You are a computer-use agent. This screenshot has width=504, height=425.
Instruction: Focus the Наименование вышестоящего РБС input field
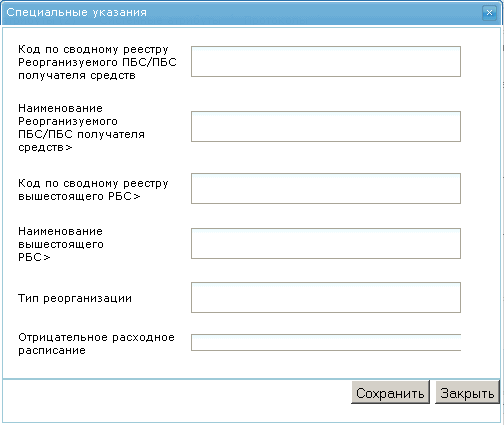point(326,243)
